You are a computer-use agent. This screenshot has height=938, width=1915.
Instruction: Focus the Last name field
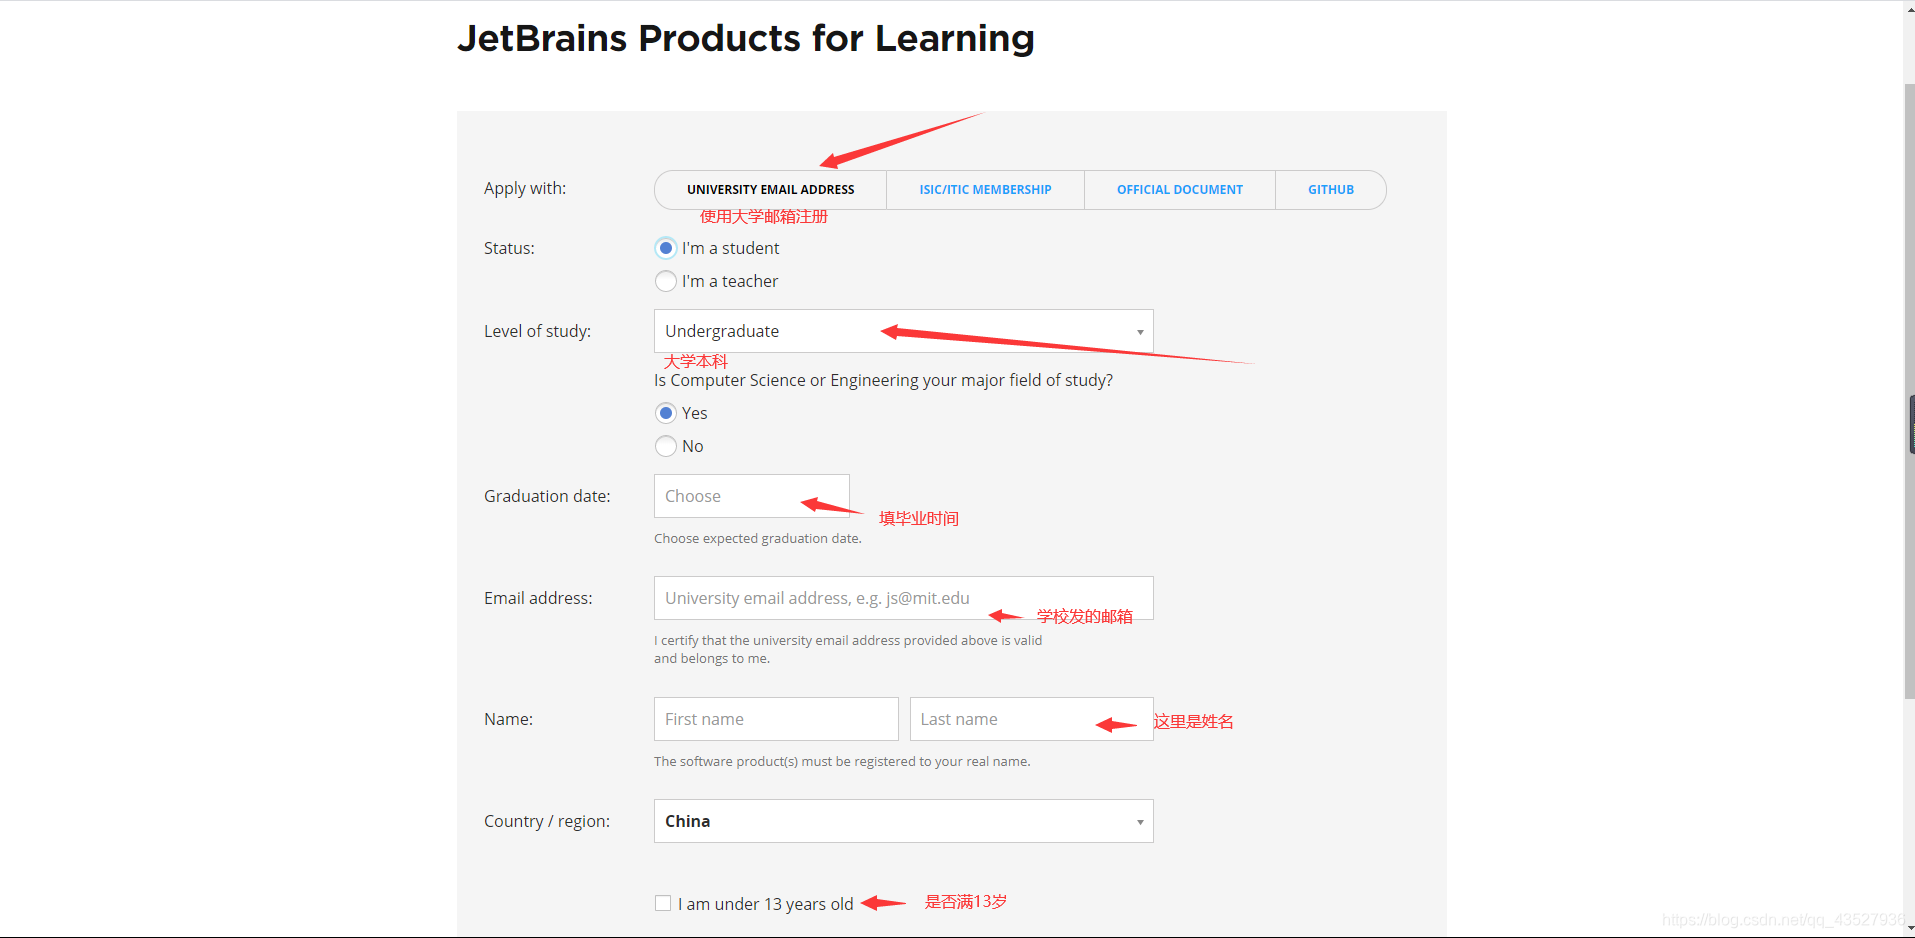(1032, 719)
